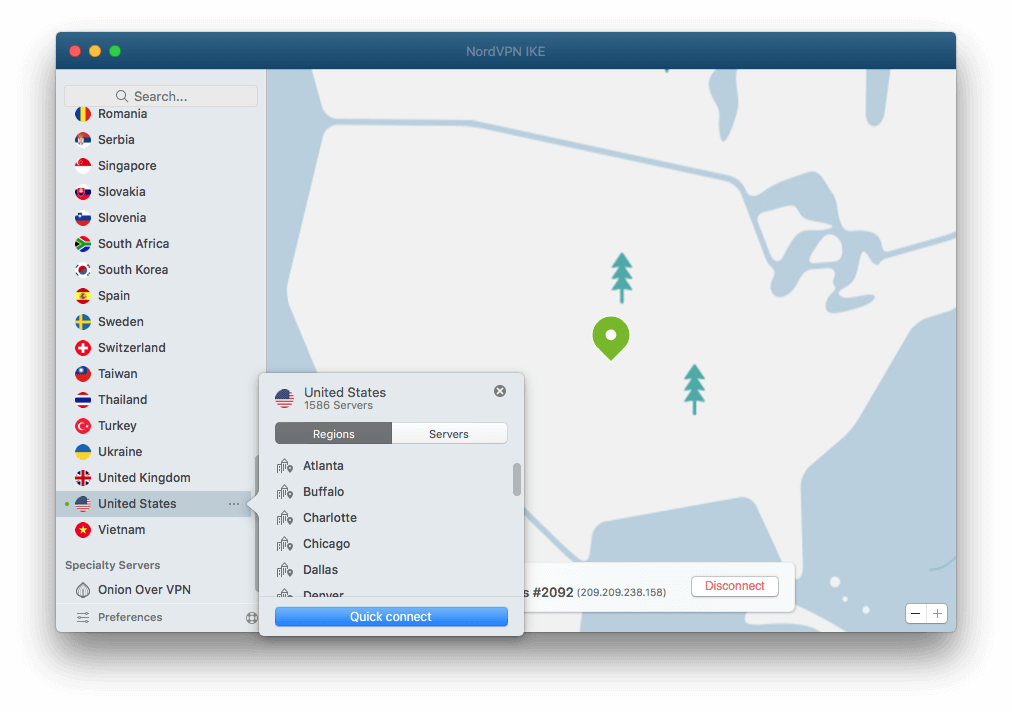Click the United Kingdom flag icon
The width and height of the screenshot is (1012, 712).
tap(83, 478)
